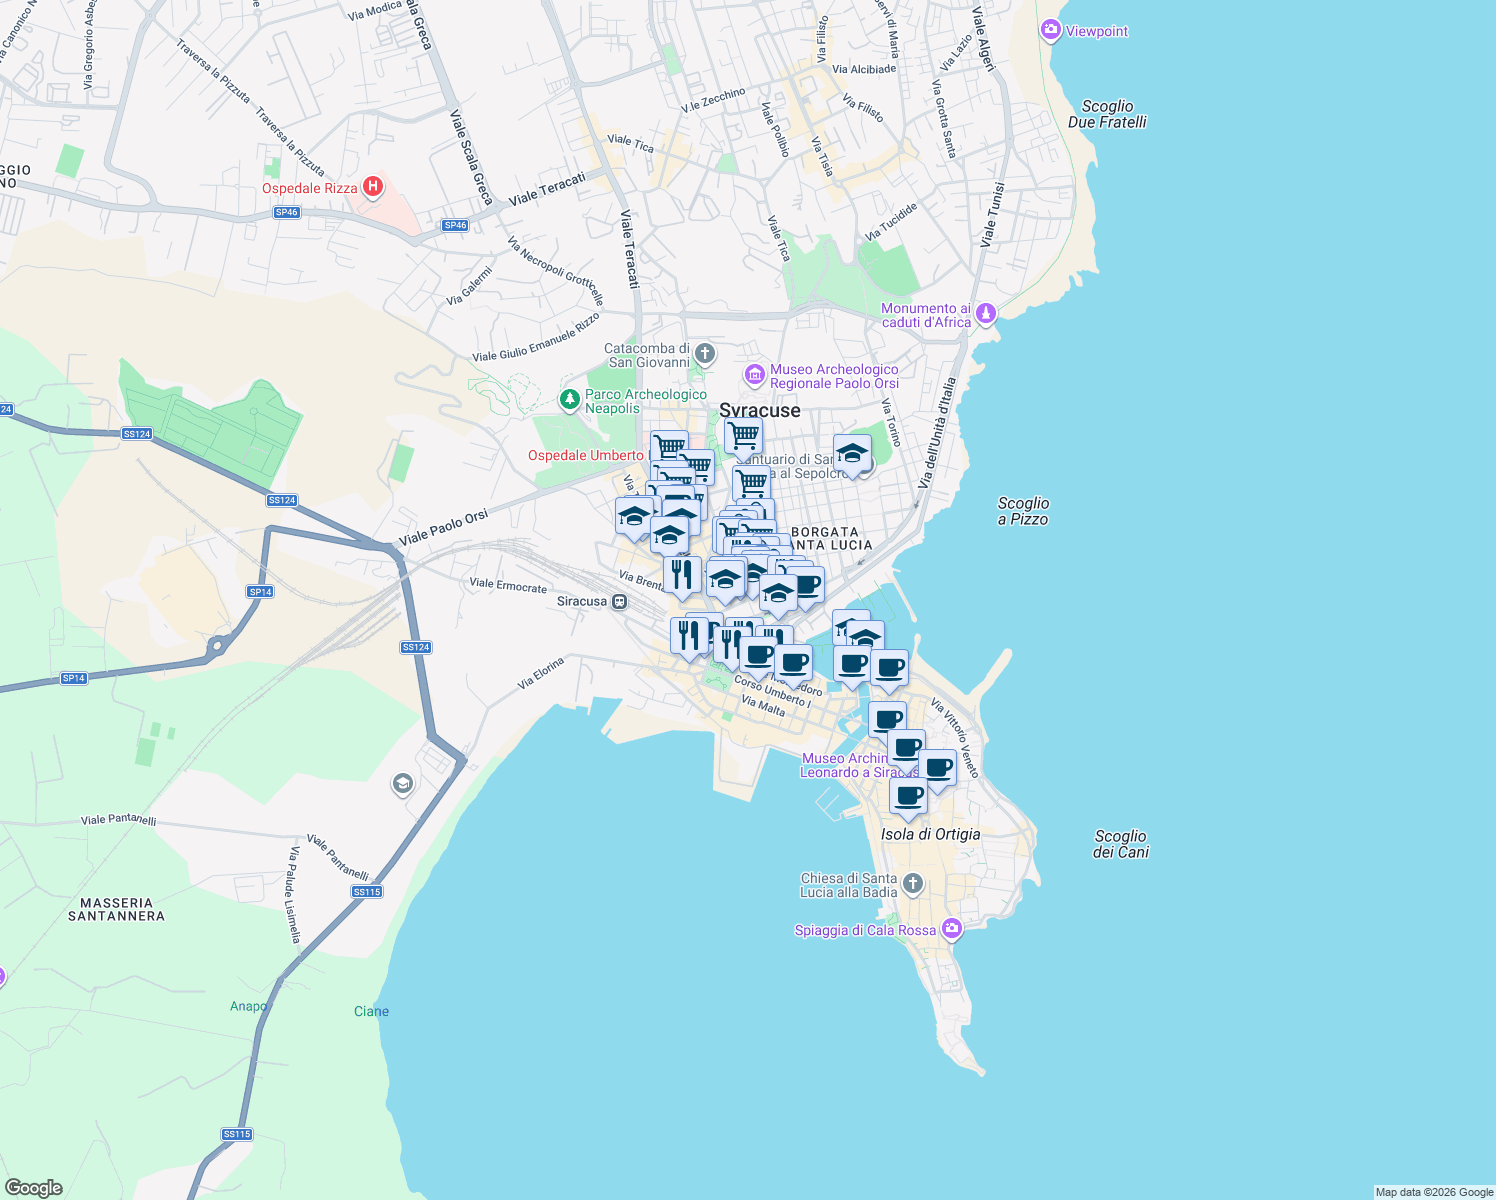
Task: Select the Spiaggia di Cala Rossa beach marker
Action: (x=950, y=928)
